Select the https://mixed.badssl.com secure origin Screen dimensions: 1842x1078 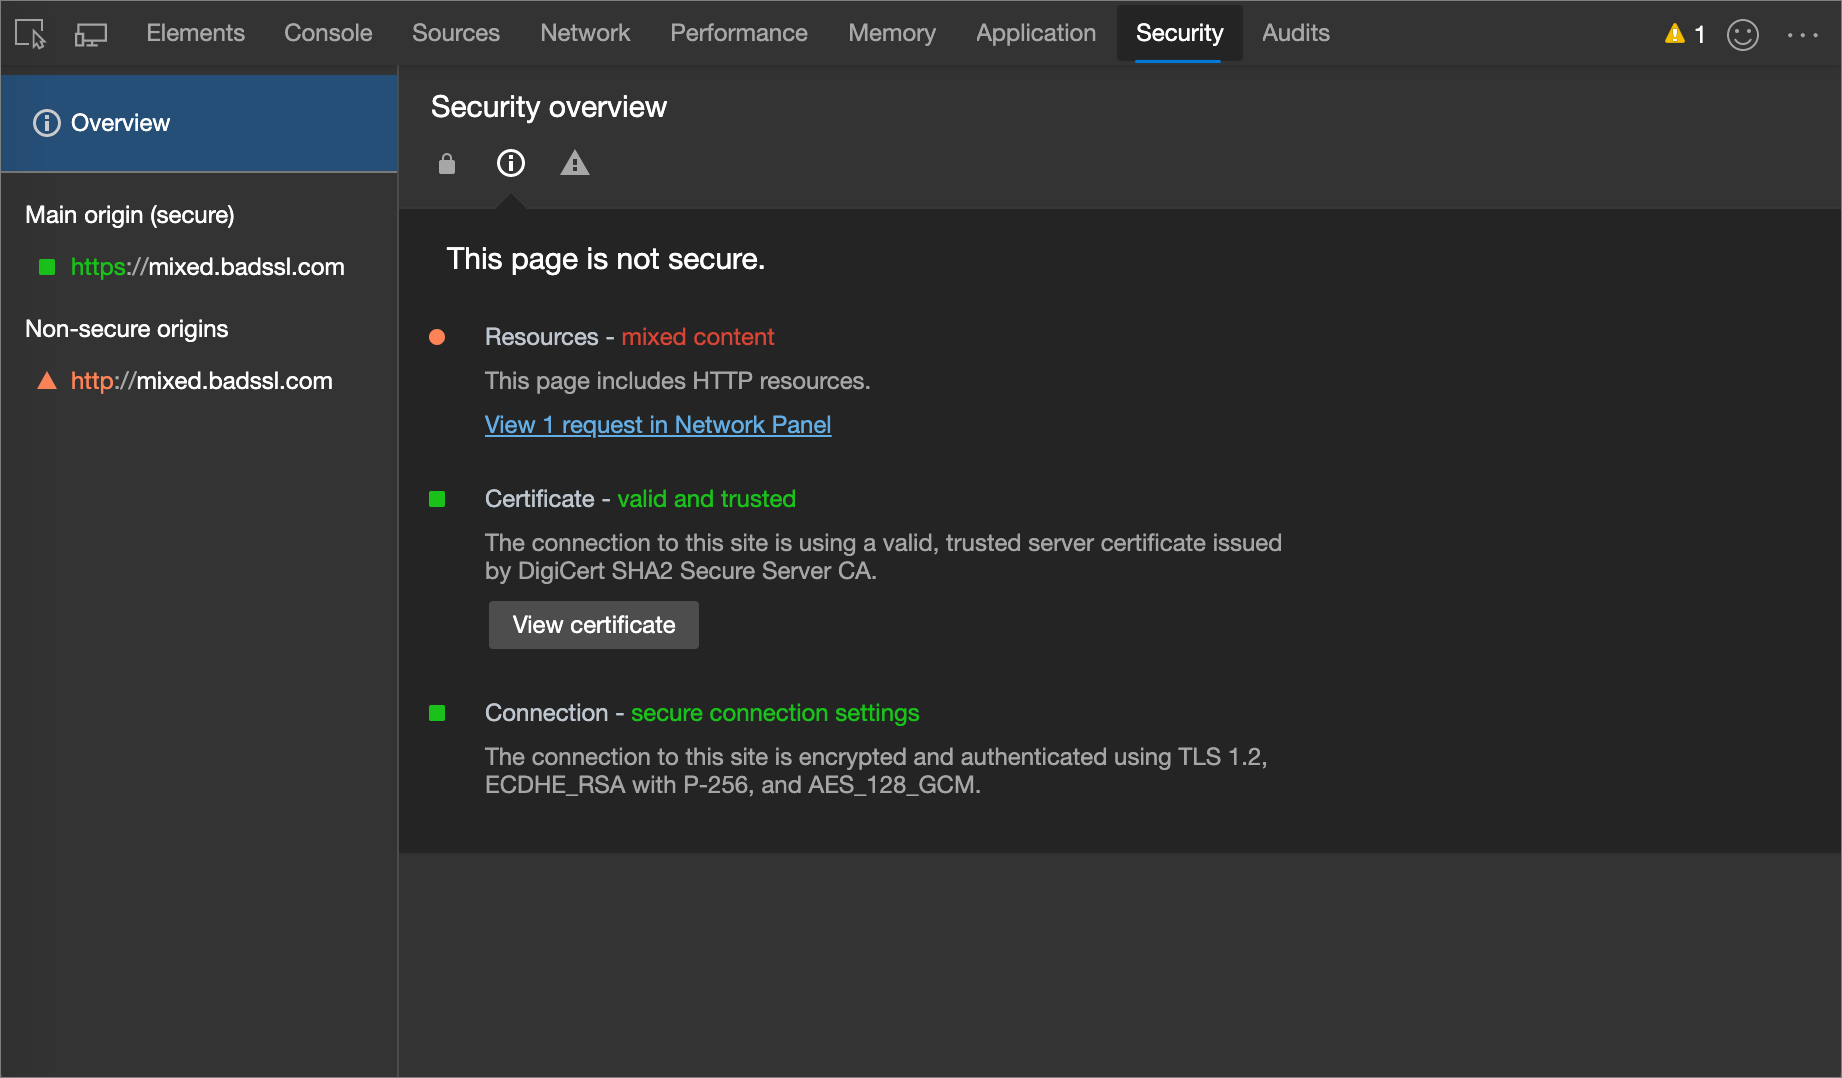207,267
